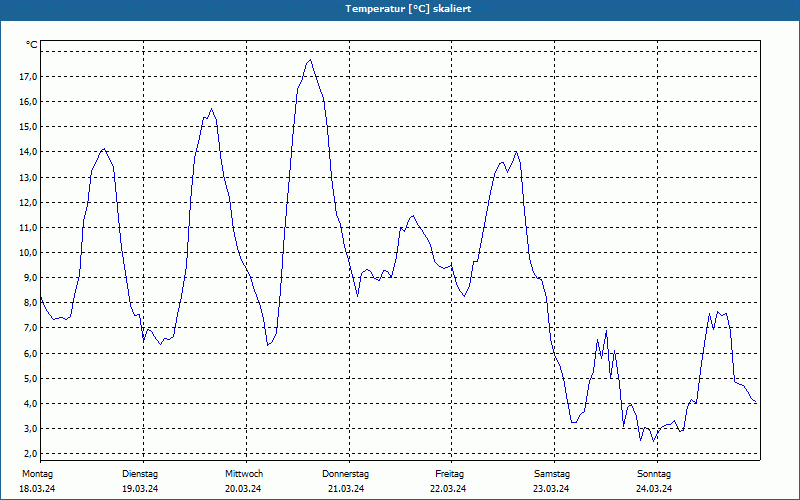Image resolution: width=800 pixels, height=500 pixels.
Task: Click the 5,0 axis value
Action: coord(30,379)
